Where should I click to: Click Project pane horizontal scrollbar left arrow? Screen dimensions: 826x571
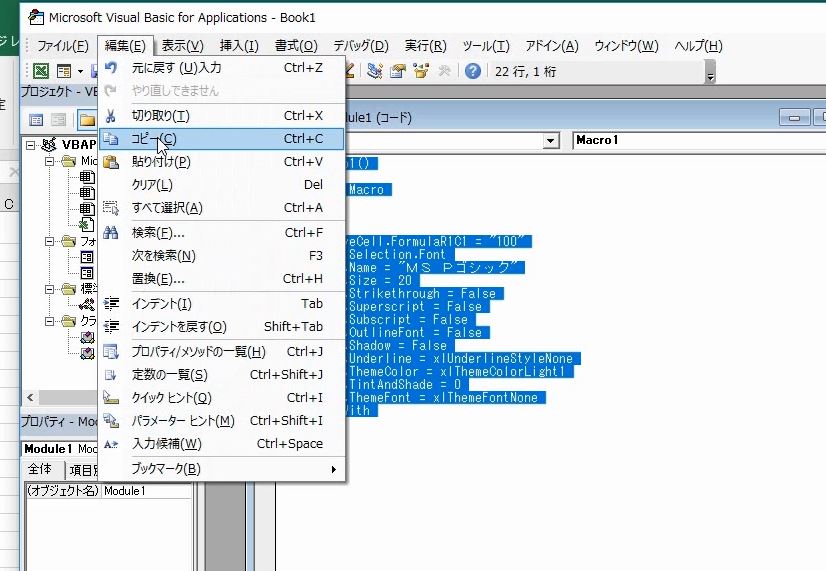pos(30,398)
